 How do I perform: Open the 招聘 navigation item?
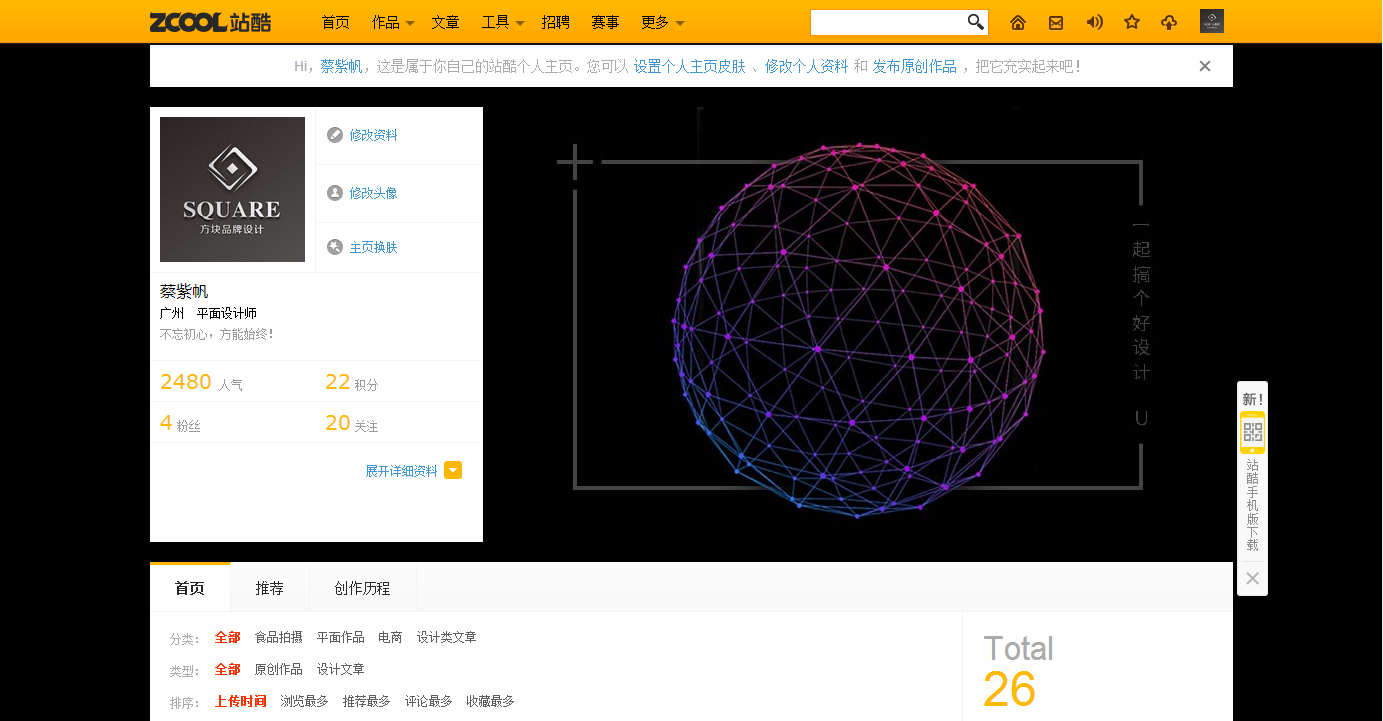pos(556,22)
